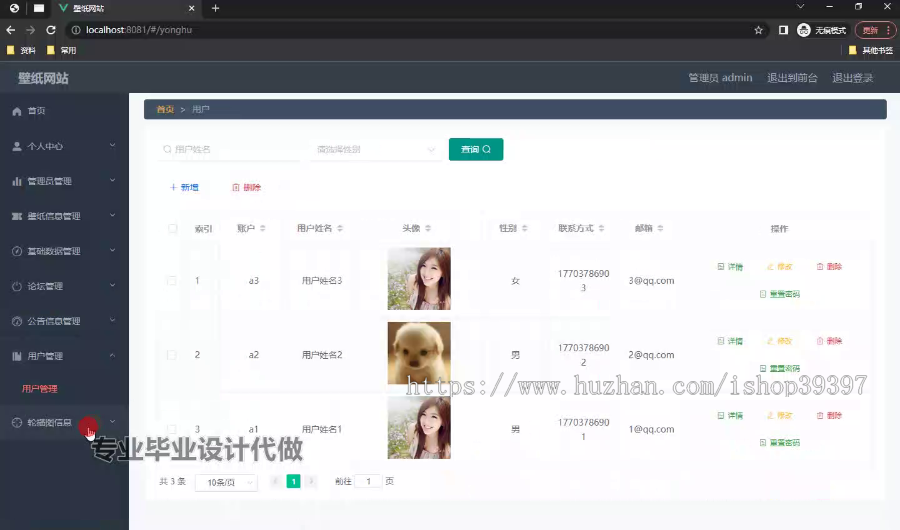
Task: Click the 用户姓名 search input field
Action: click(x=229, y=149)
